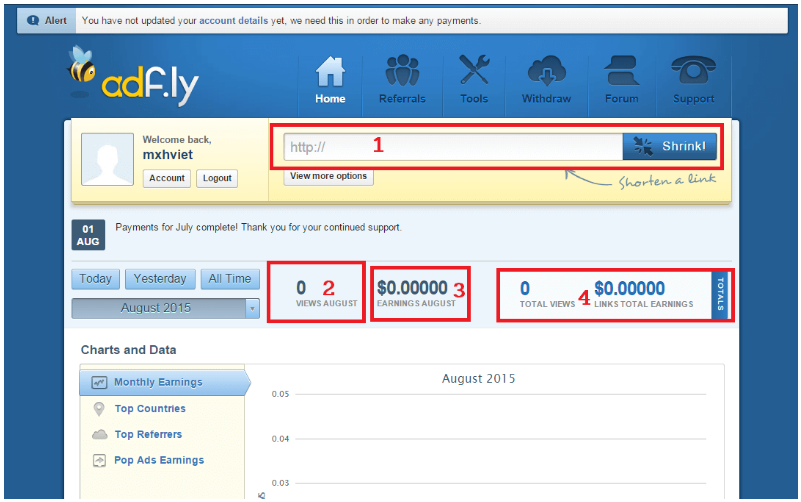Open the Tools page

[x=474, y=80]
